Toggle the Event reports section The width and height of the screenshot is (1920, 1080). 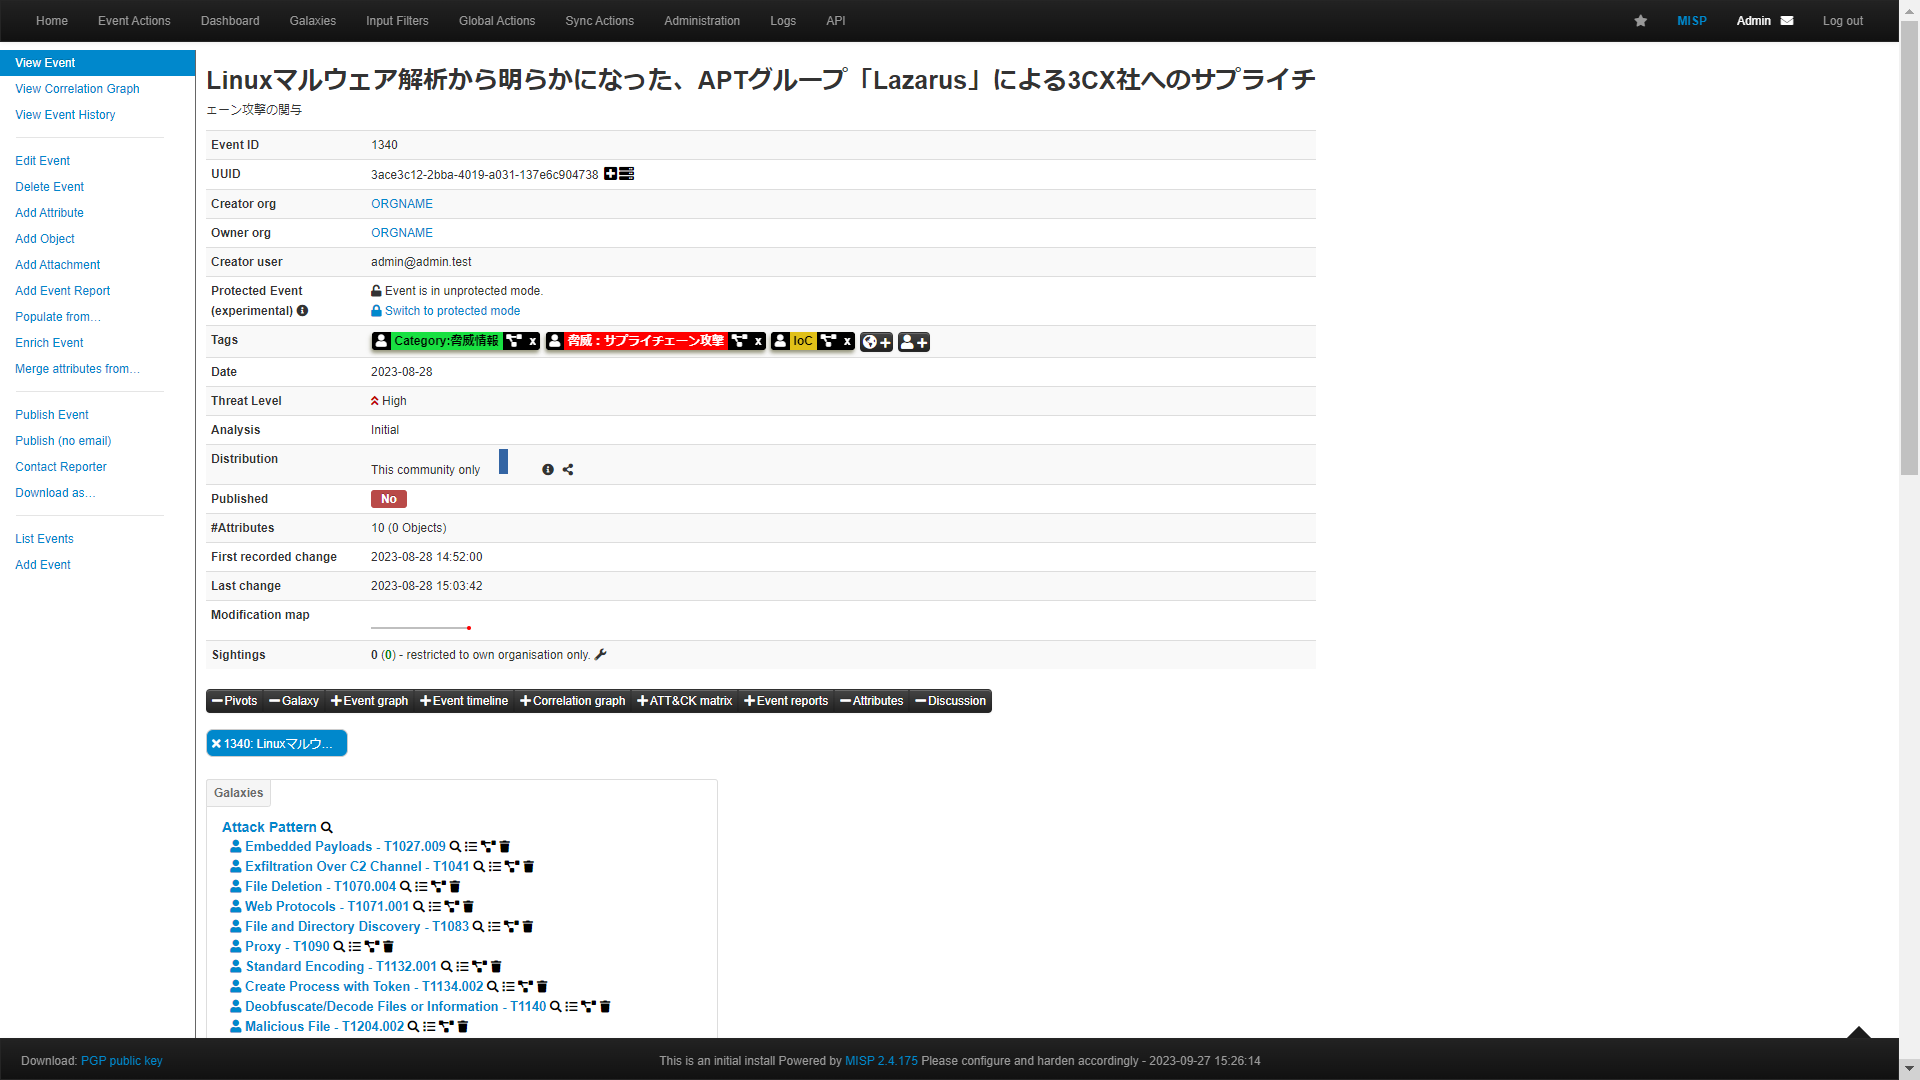click(786, 701)
